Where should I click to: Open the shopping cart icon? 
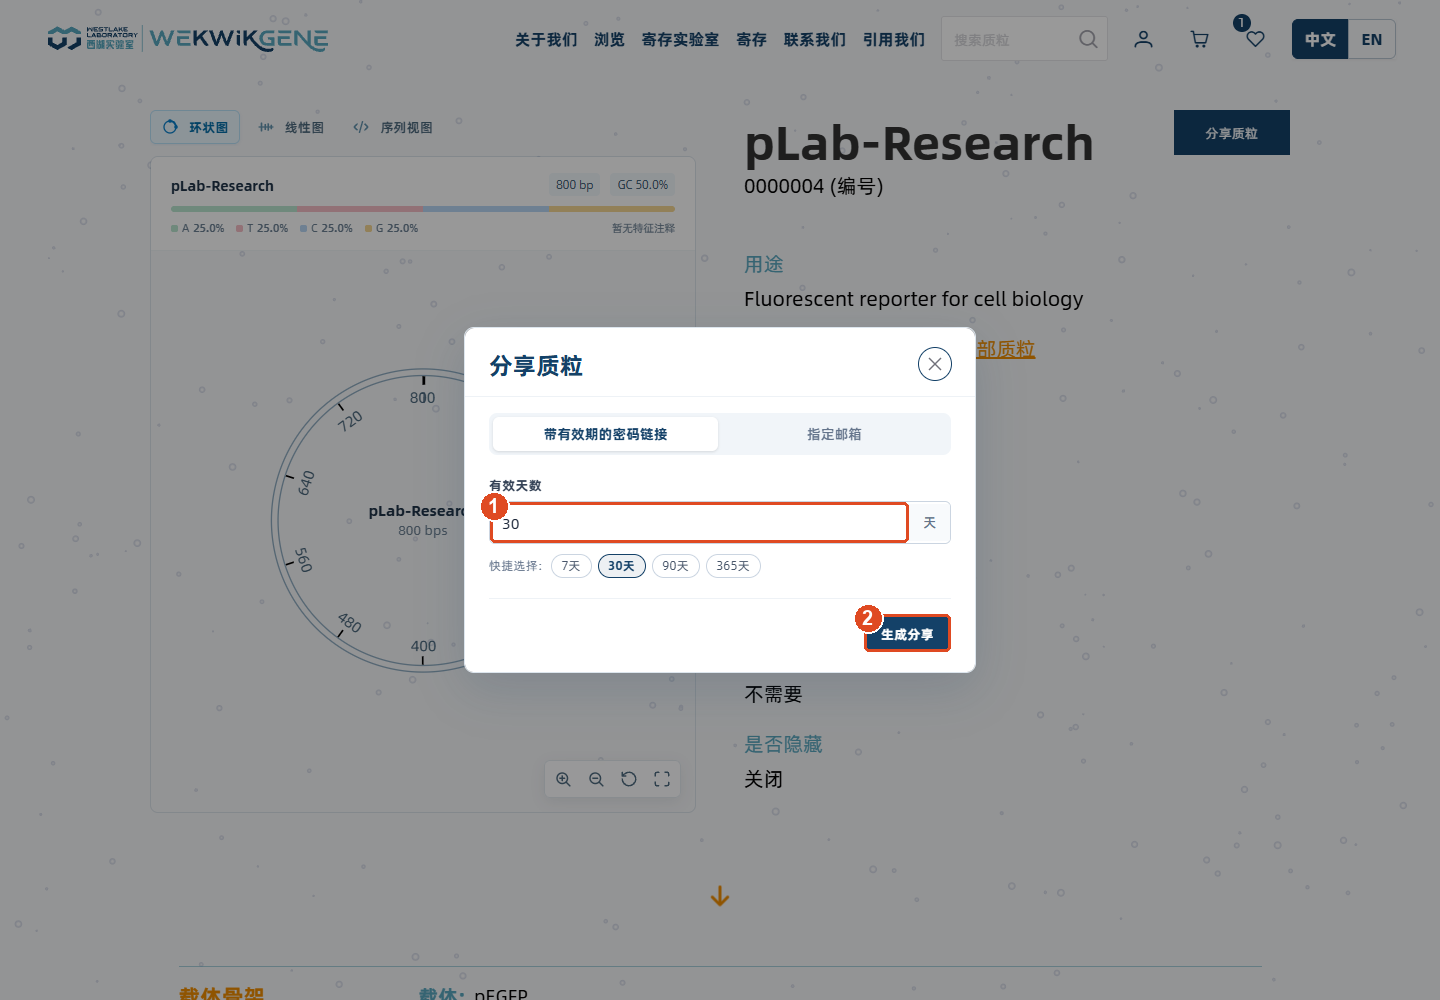click(x=1199, y=39)
